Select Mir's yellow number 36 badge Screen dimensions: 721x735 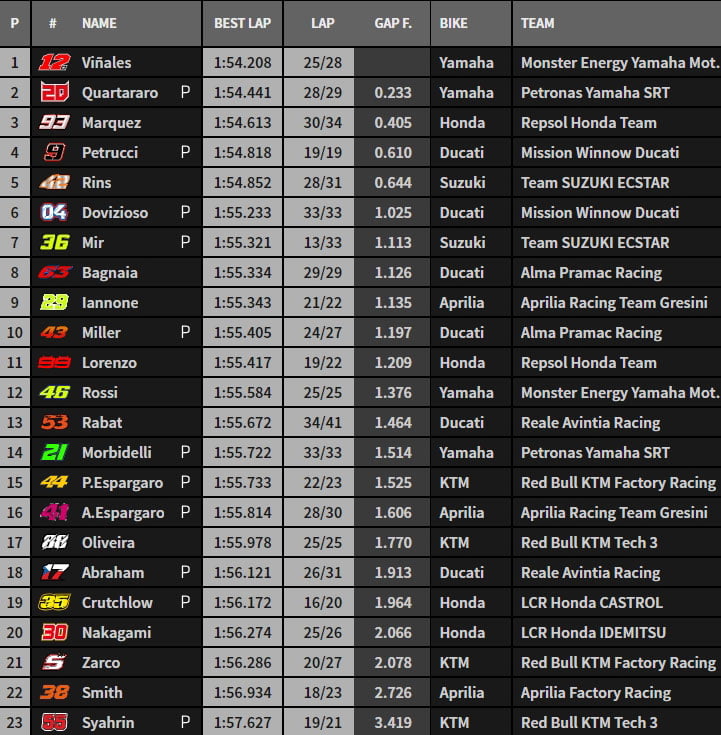pyautogui.click(x=54, y=242)
